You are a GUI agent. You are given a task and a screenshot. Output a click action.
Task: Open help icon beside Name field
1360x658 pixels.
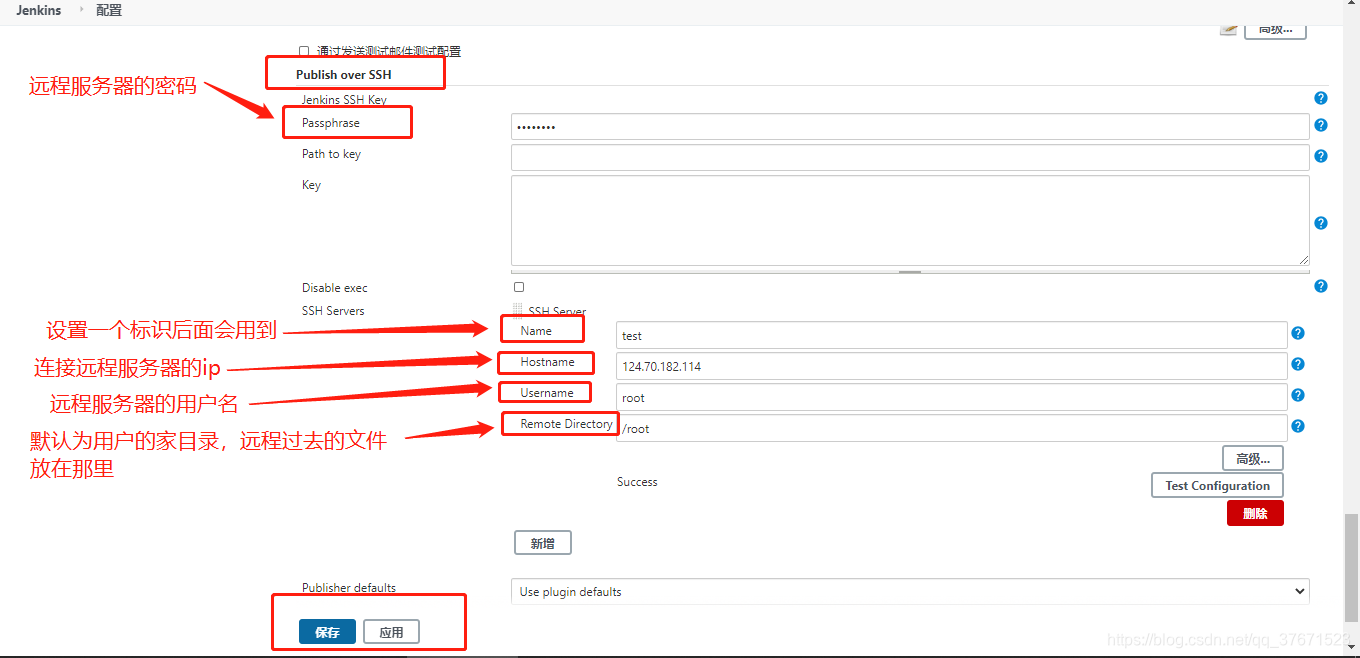[x=1298, y=333]
